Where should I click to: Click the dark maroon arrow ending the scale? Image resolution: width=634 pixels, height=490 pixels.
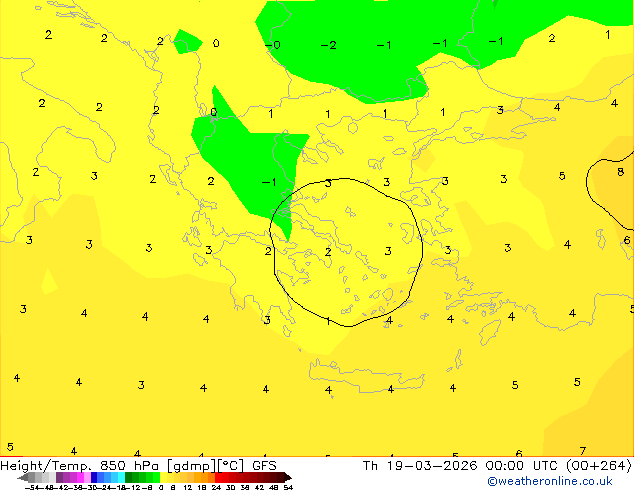288,477
